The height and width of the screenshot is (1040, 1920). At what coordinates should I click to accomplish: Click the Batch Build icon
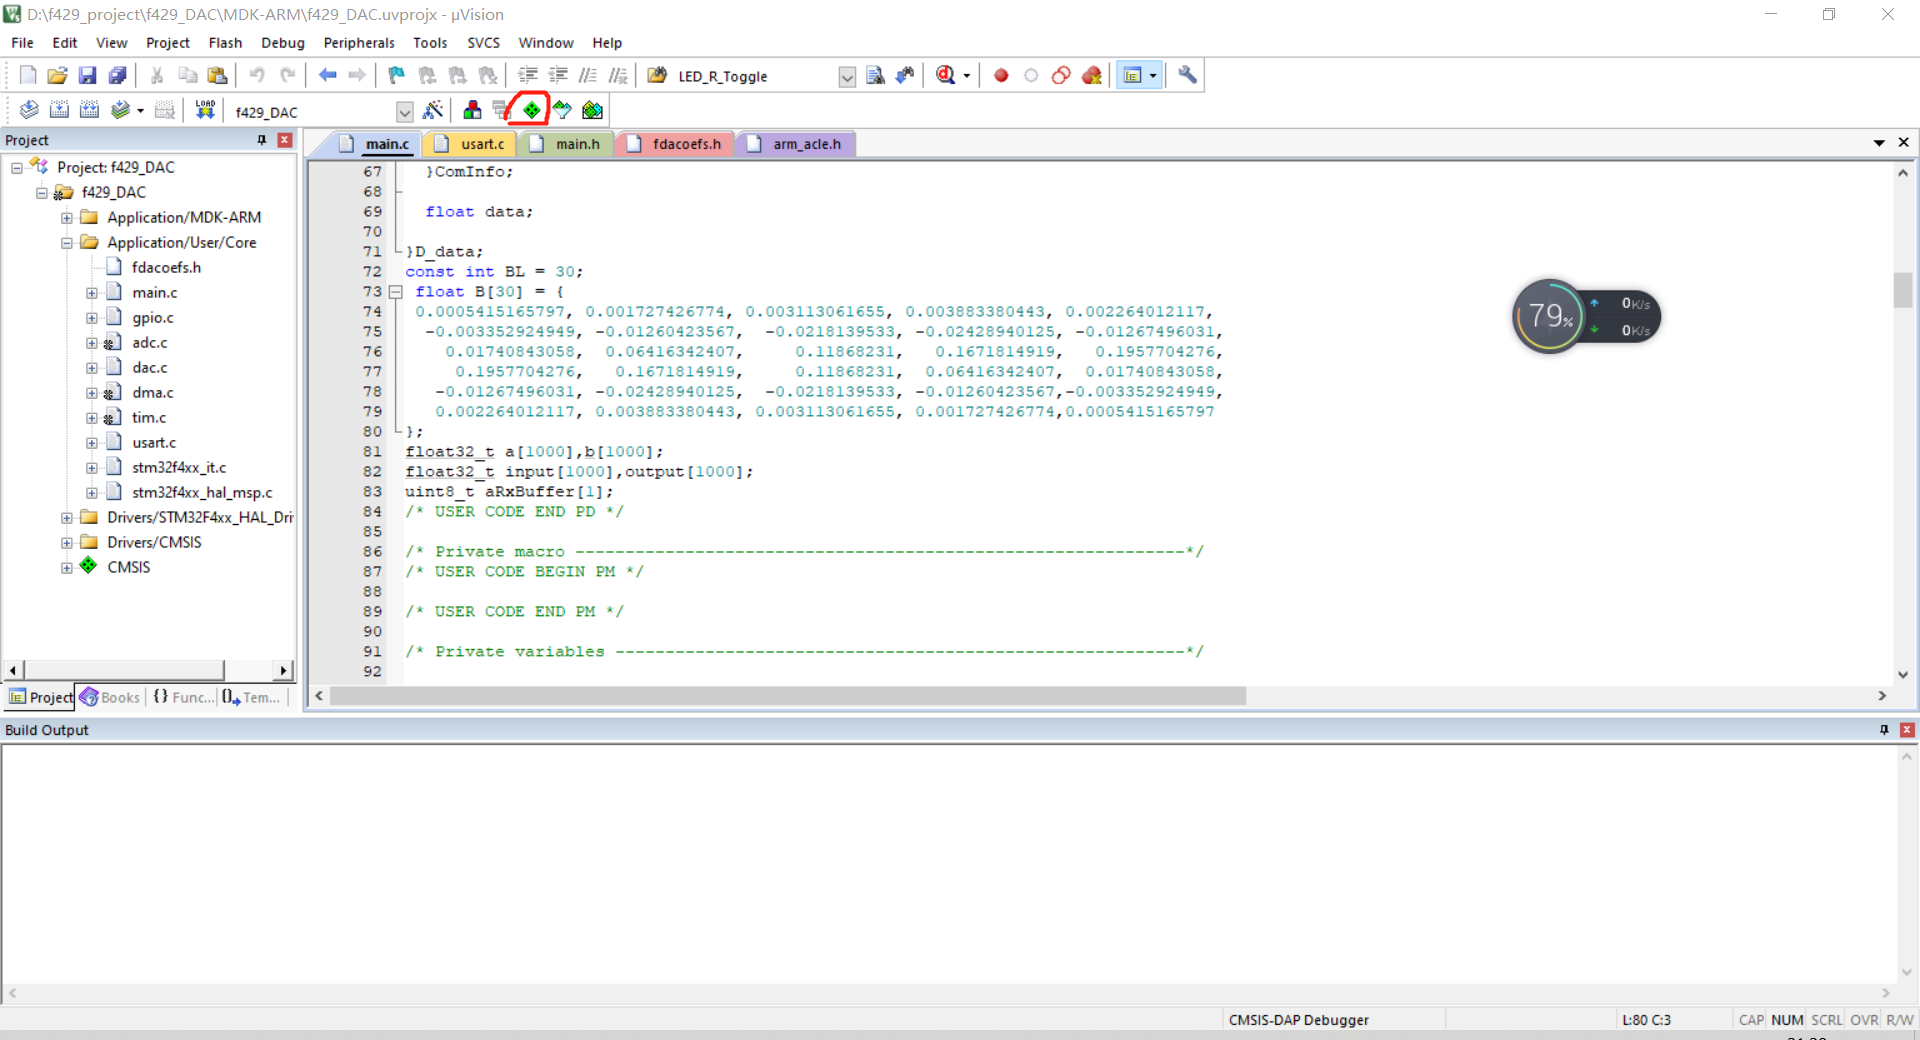pos(120,110)
